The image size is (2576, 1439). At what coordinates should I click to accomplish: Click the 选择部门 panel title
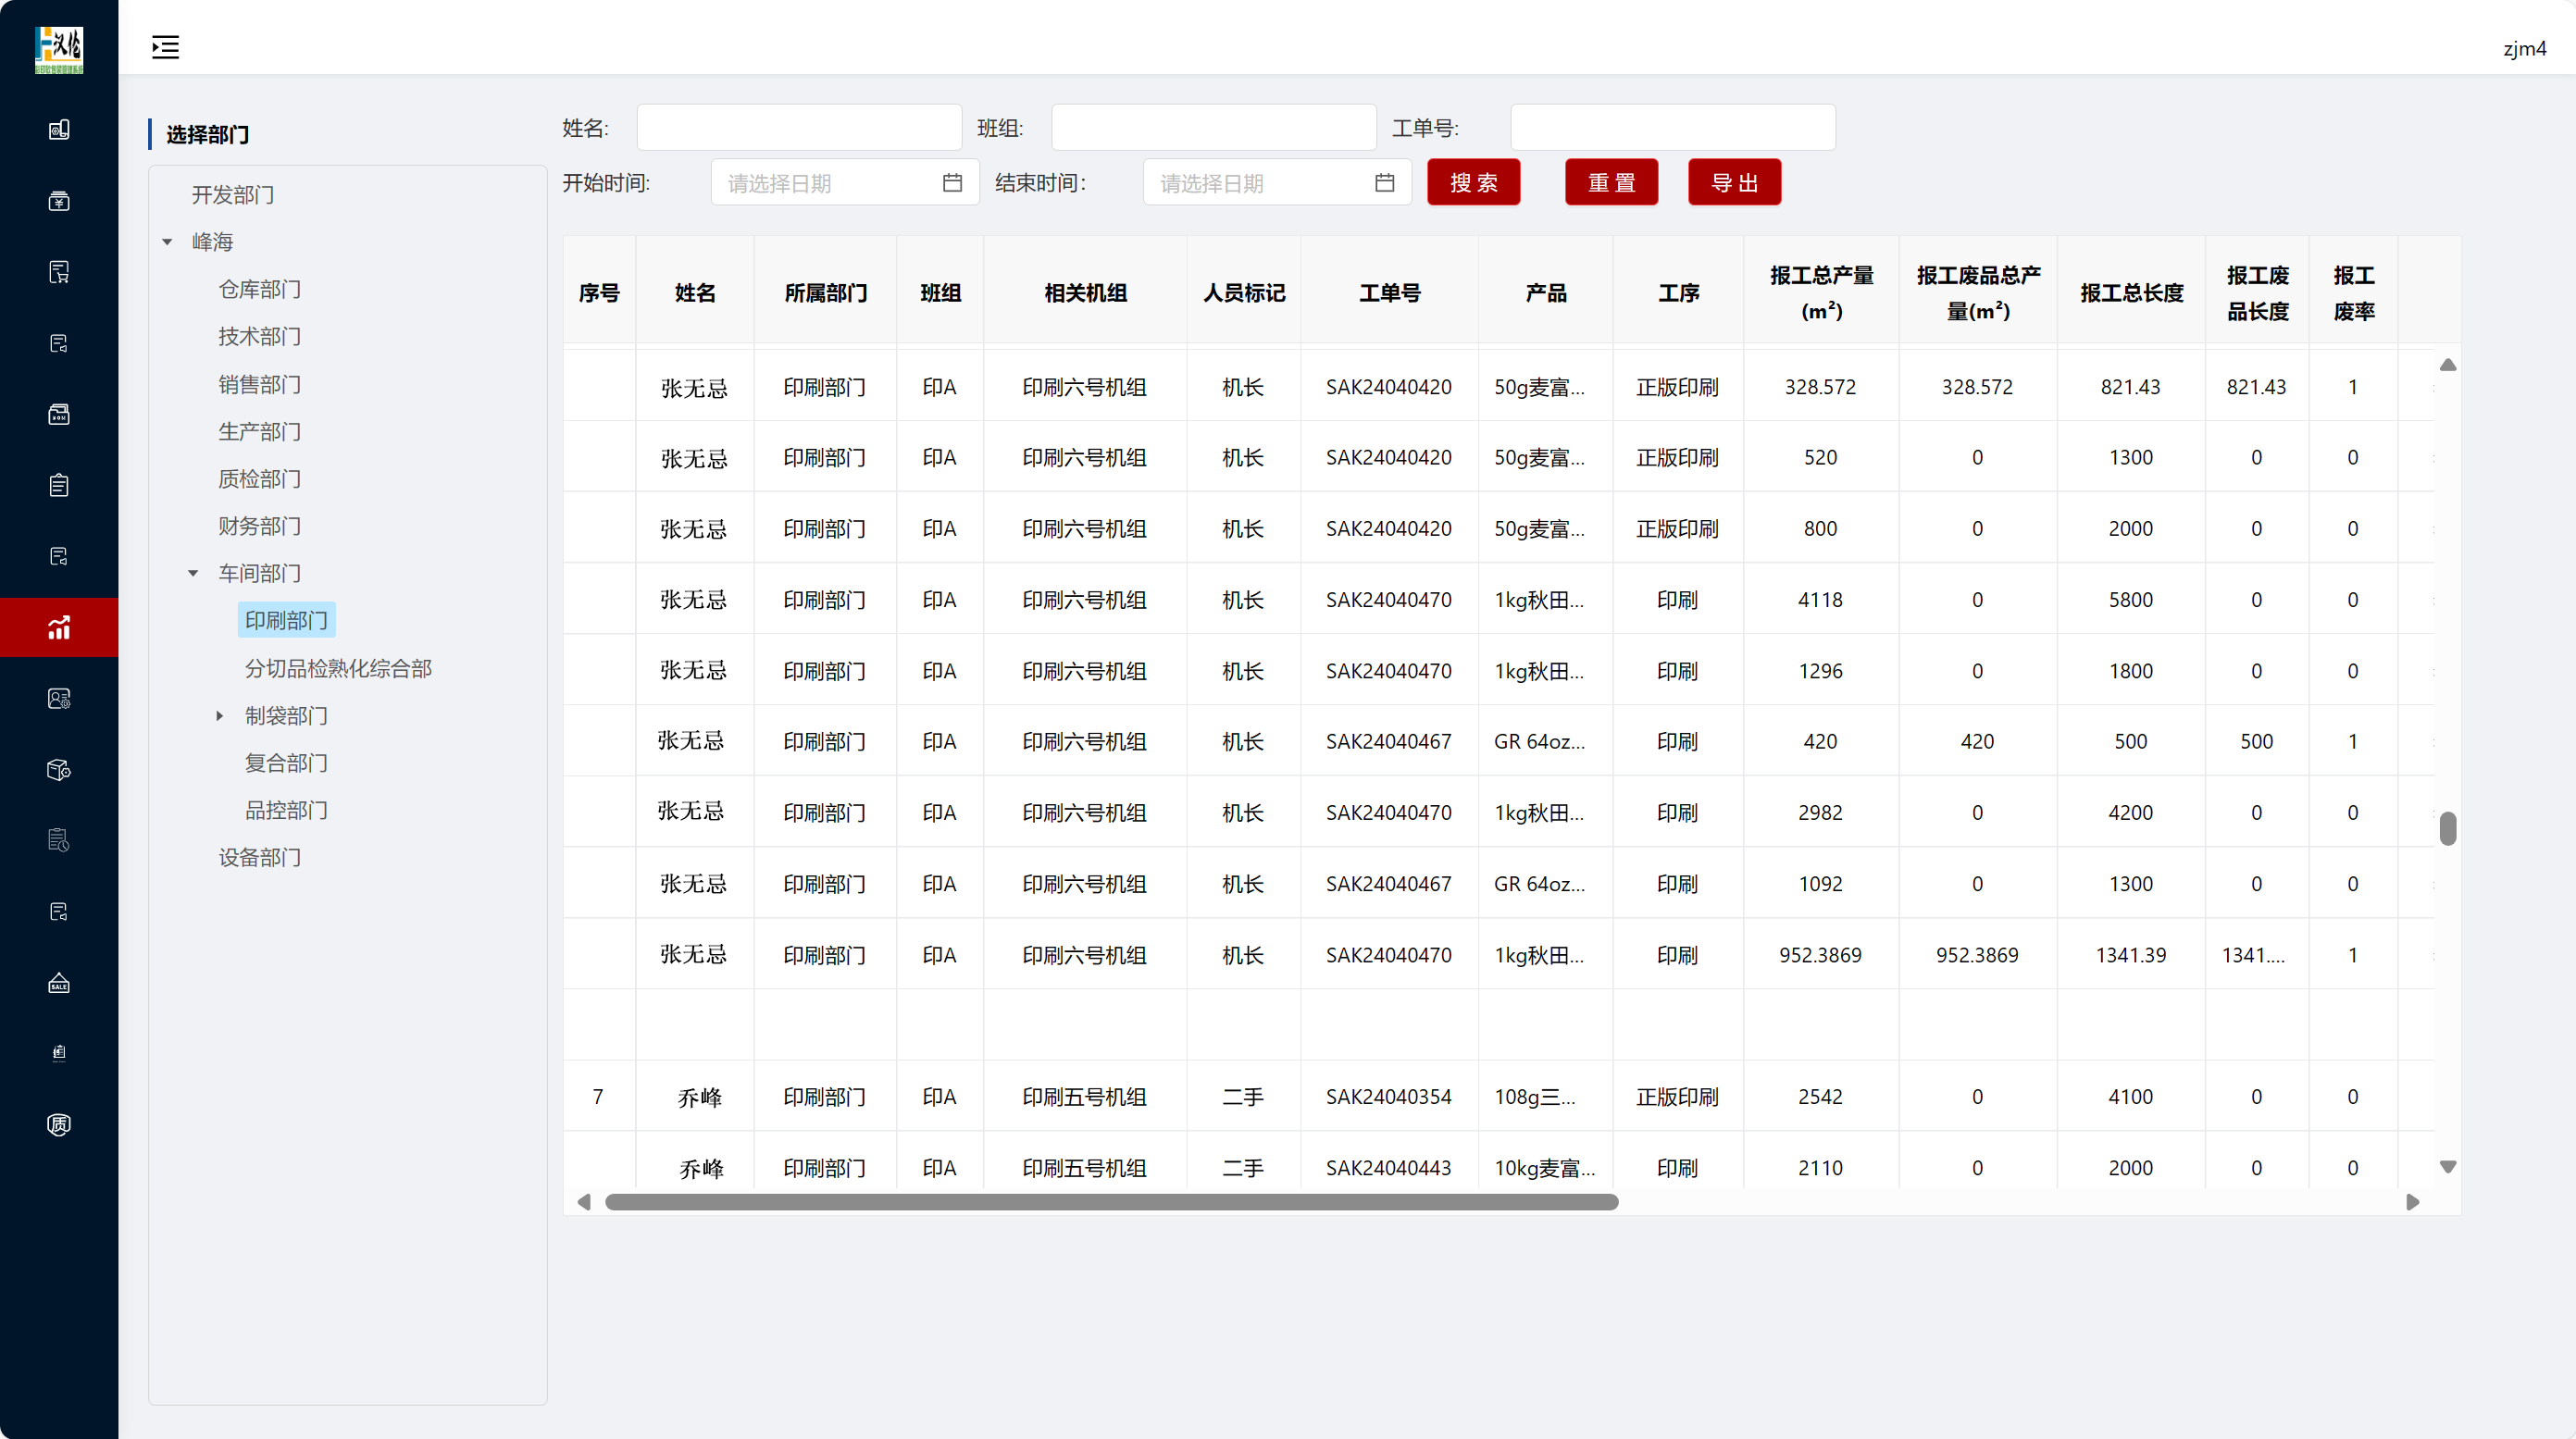208,134
